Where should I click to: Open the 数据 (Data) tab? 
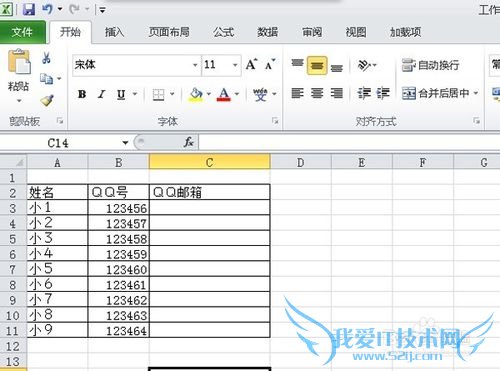(267, 32)
